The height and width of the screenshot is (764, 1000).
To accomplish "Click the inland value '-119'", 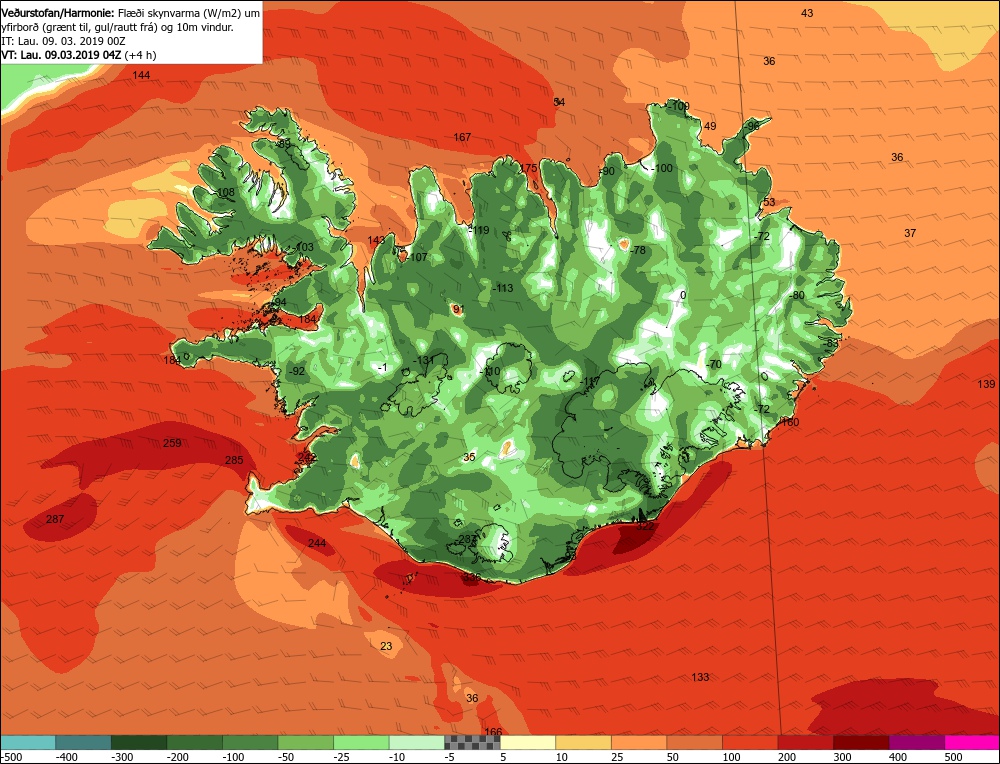I will pyautogui.click(x=478, y=230).
